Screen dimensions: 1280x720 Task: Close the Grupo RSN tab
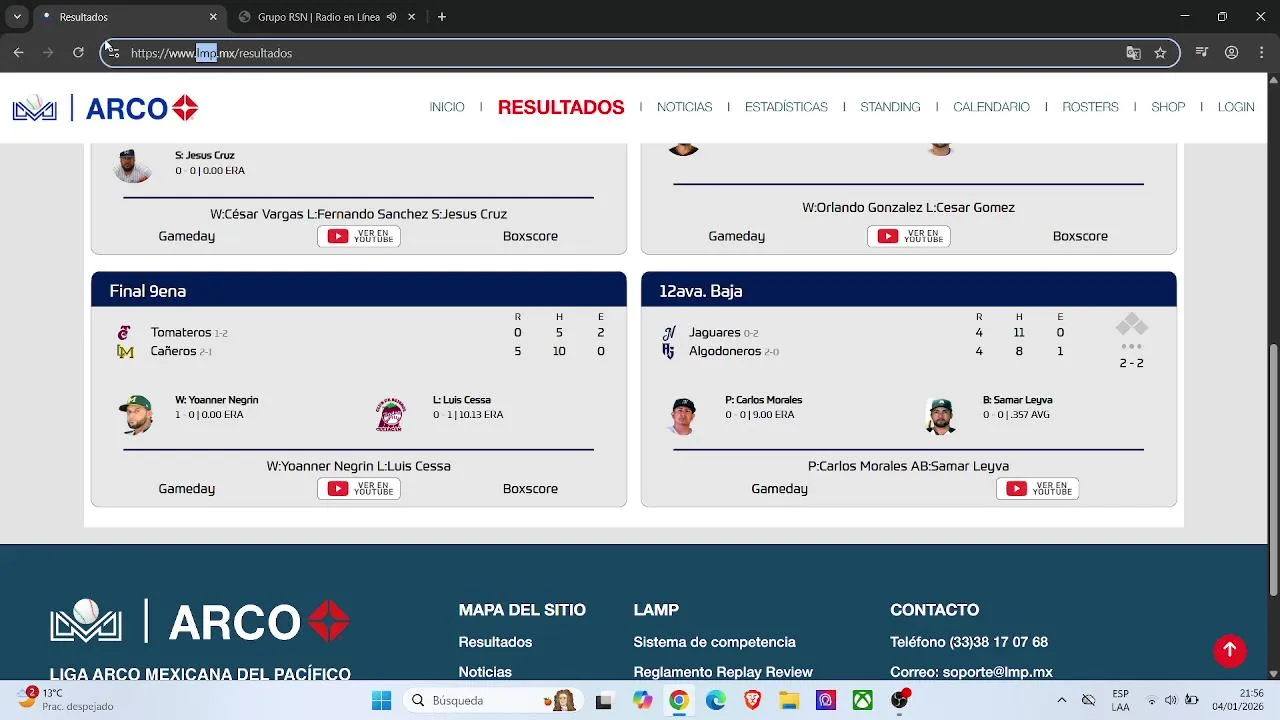click(x=411, y=17)
